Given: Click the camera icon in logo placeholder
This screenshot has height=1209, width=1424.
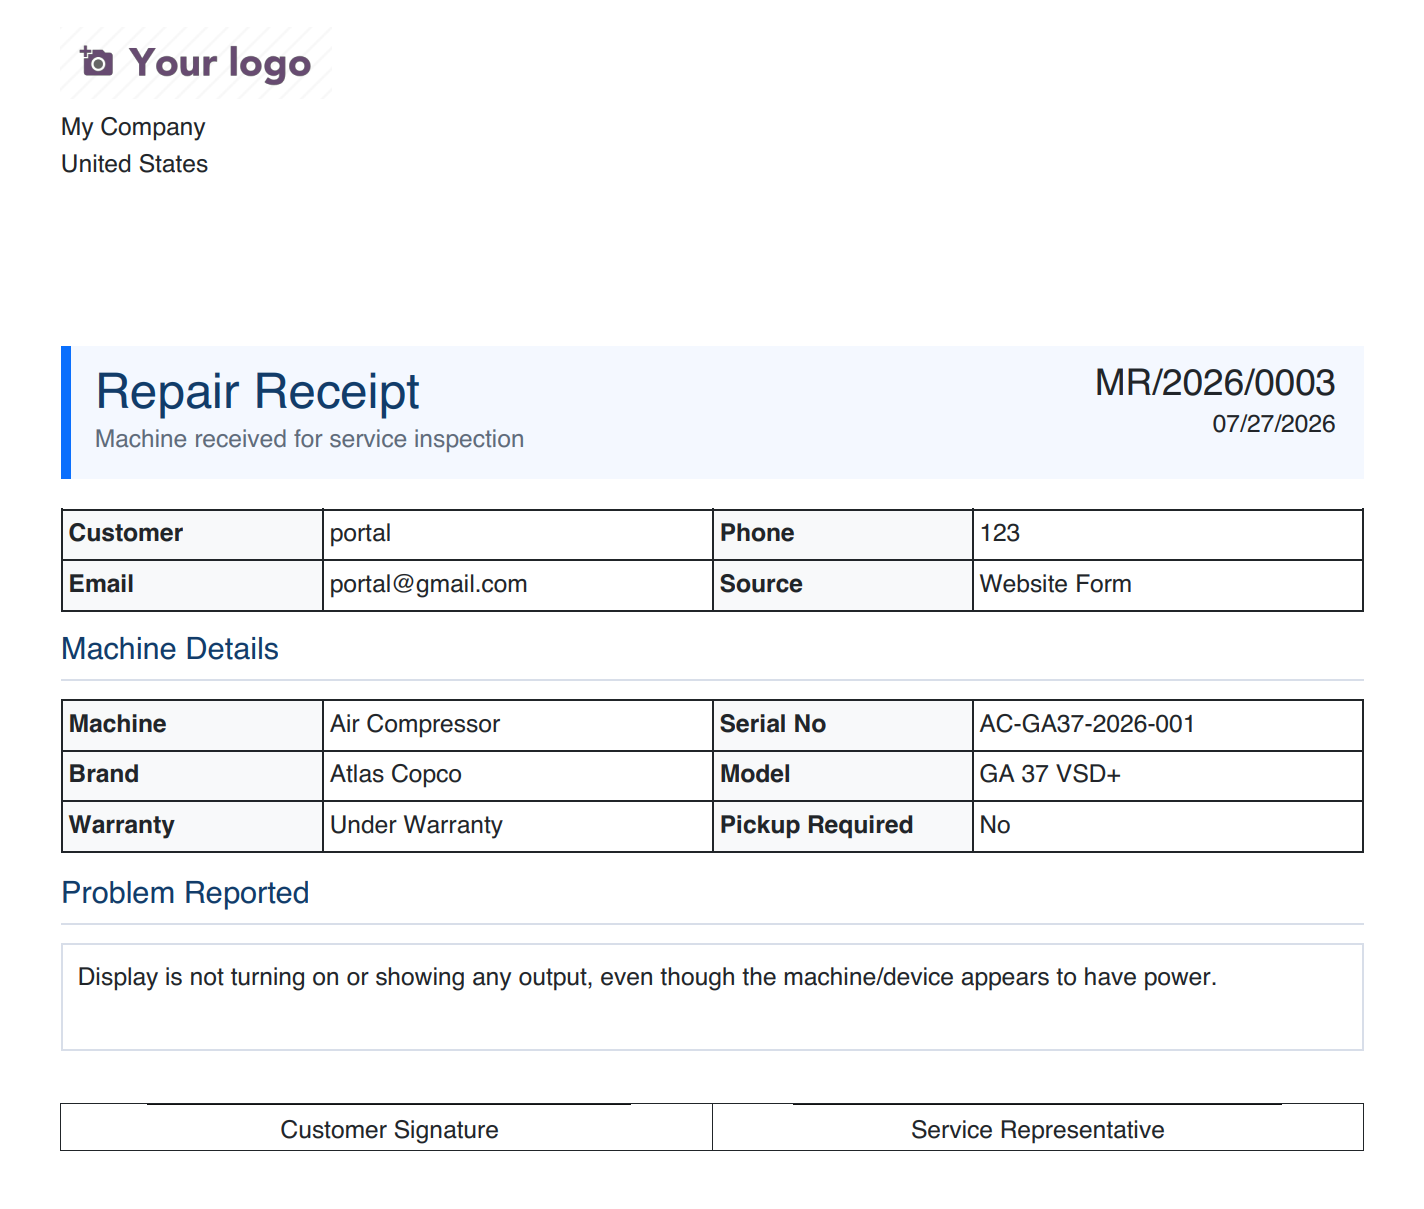Looking at the screenshot, I should pyautogui.click(x=97, y=62).
